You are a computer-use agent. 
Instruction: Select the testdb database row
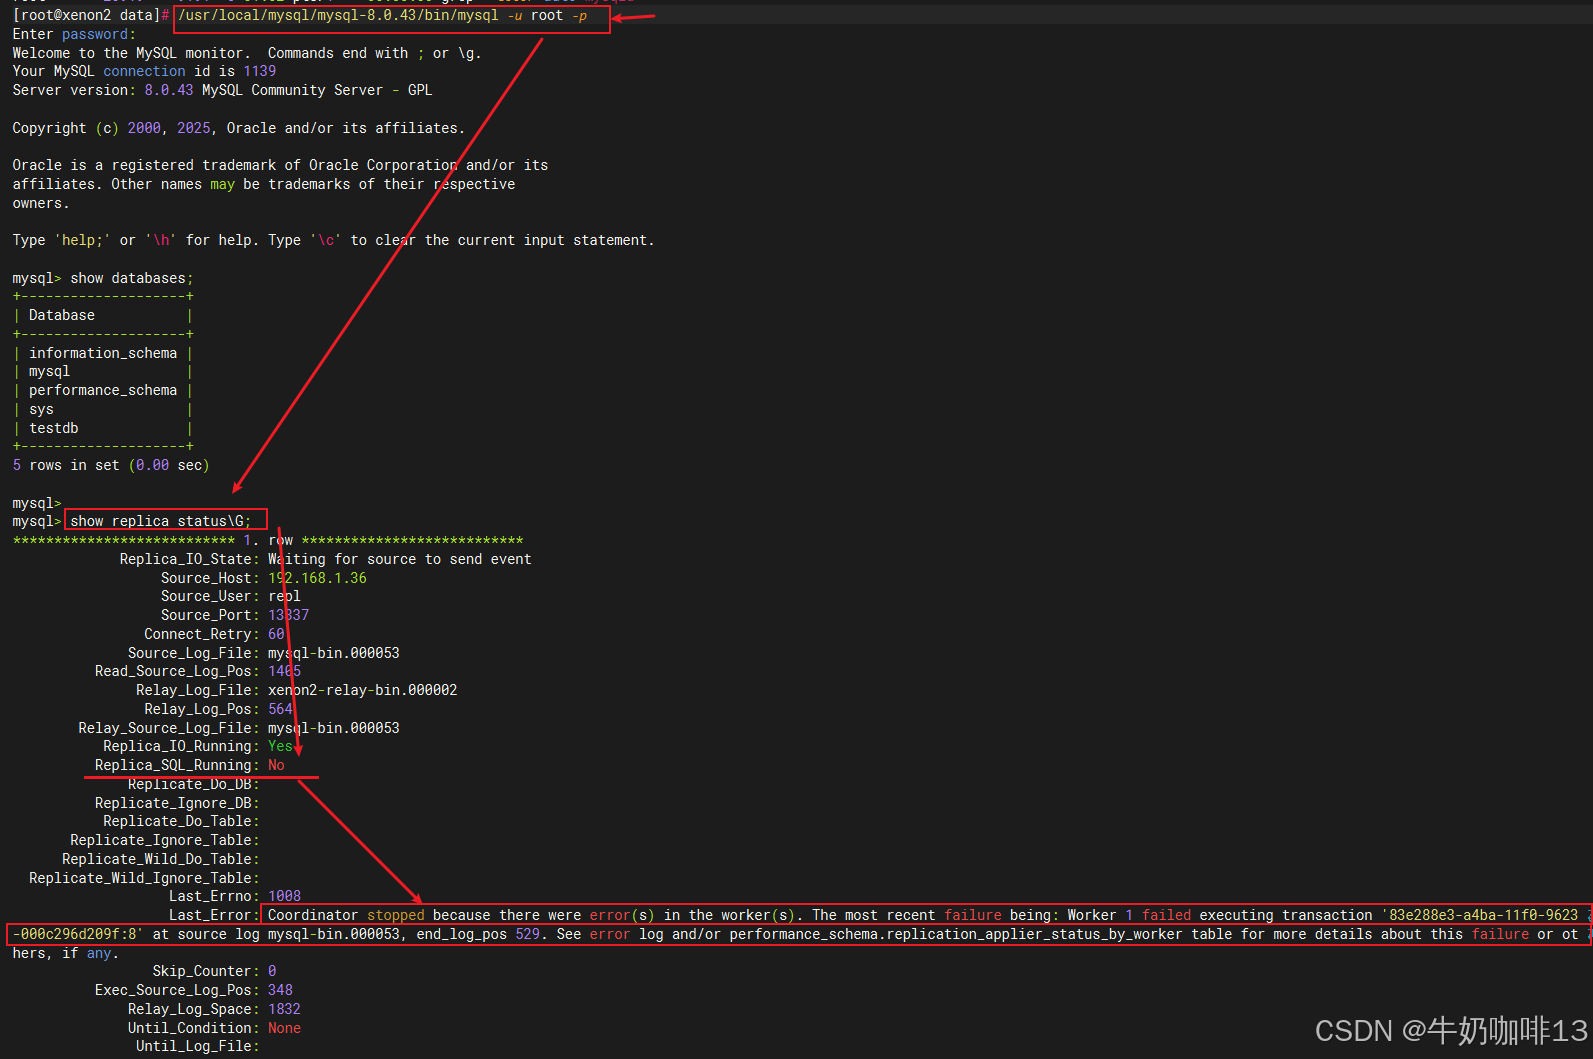[x=103, y=429]
